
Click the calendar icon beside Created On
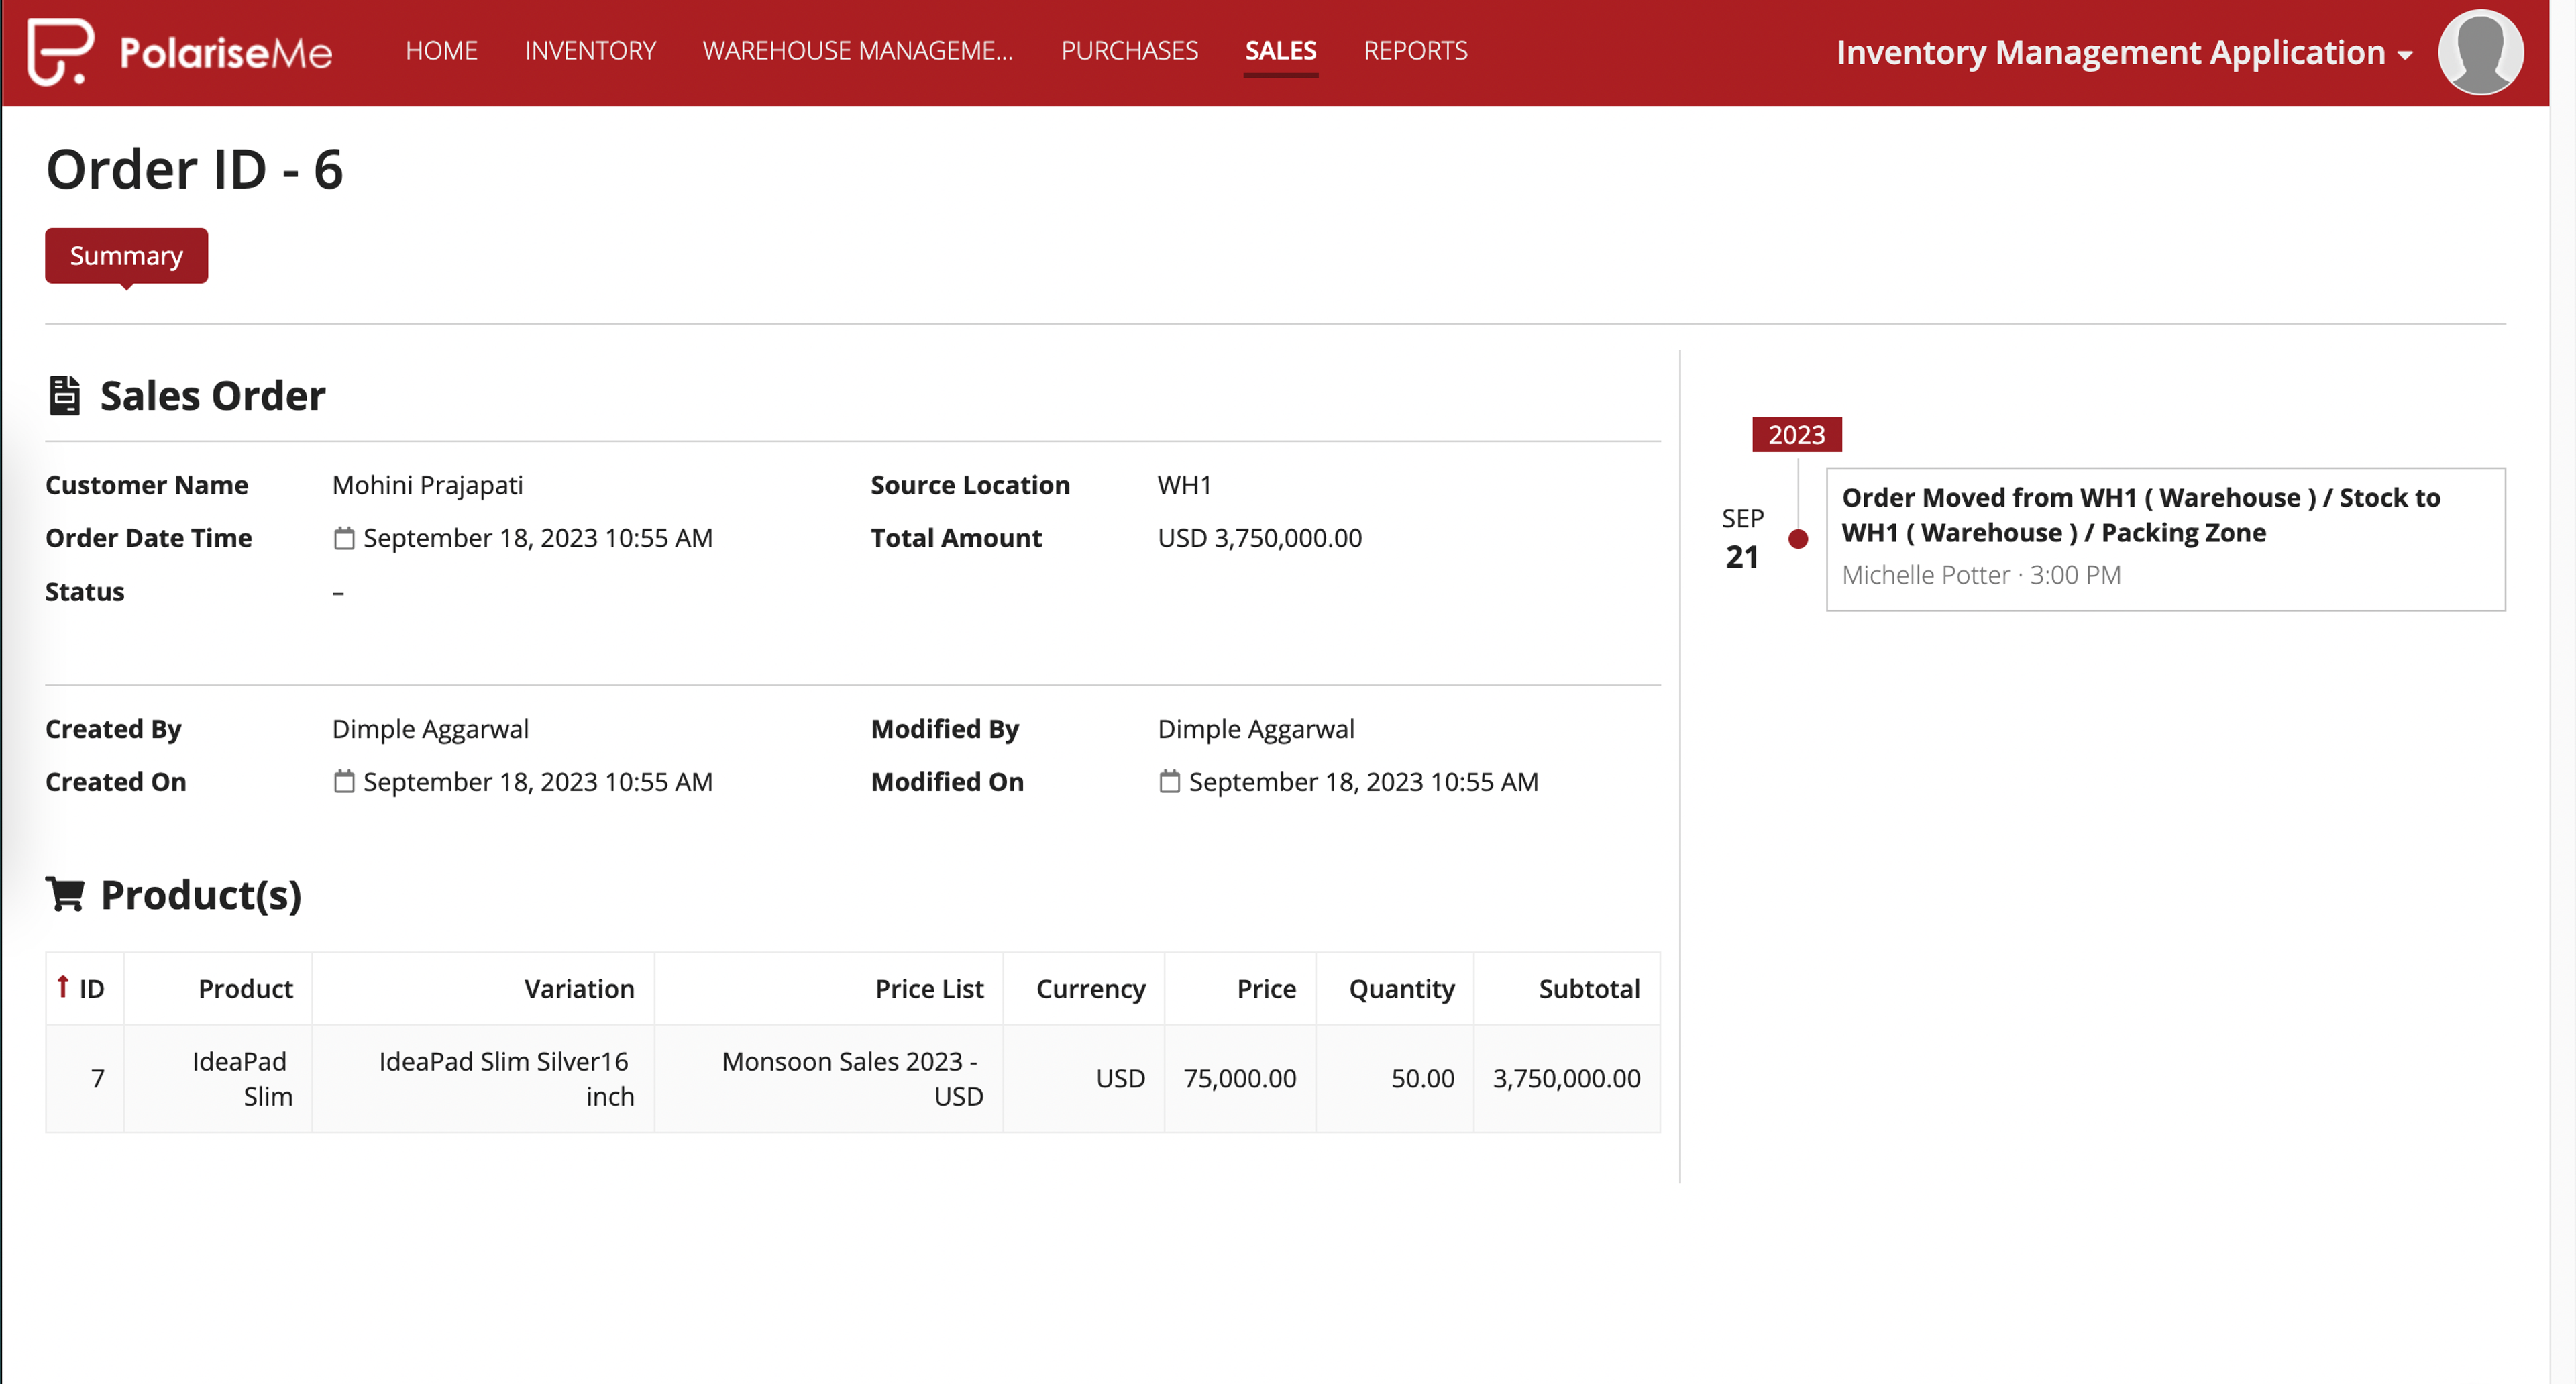[344, 781]
